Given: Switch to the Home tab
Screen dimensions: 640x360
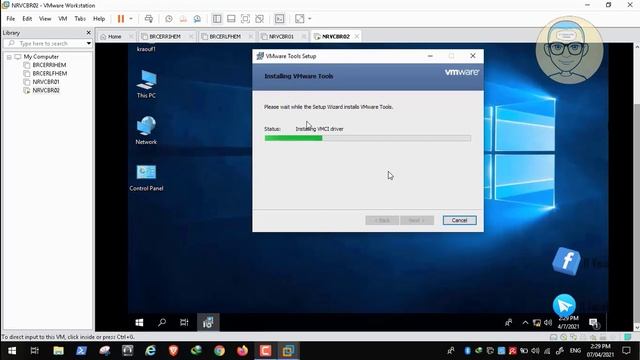Looking at the screenshot, I should coord(114,37).
